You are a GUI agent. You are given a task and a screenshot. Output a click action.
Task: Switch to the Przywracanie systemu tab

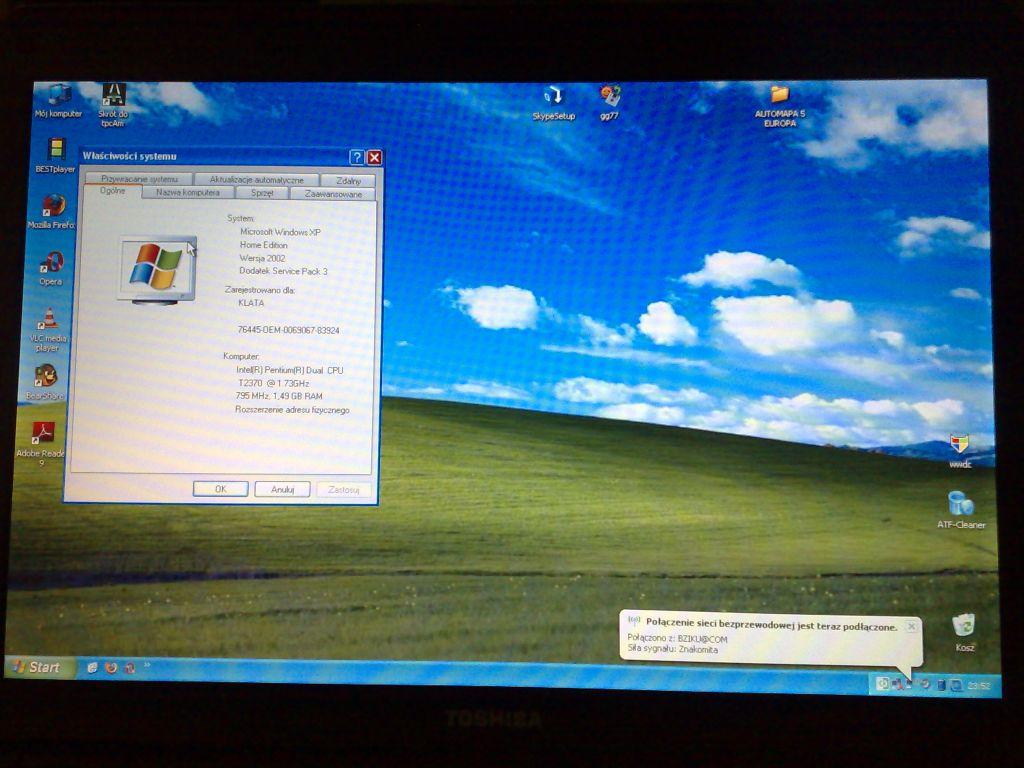point(139,179)
